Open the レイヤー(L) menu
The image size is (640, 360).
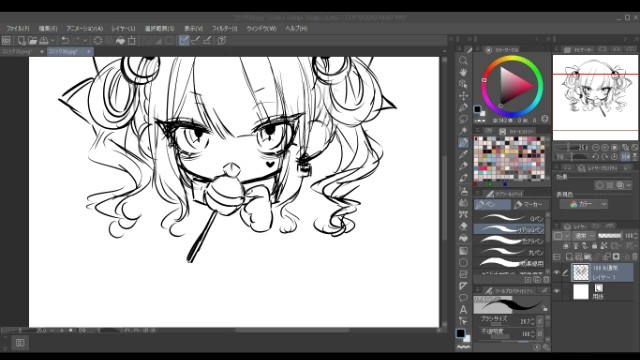123,29
